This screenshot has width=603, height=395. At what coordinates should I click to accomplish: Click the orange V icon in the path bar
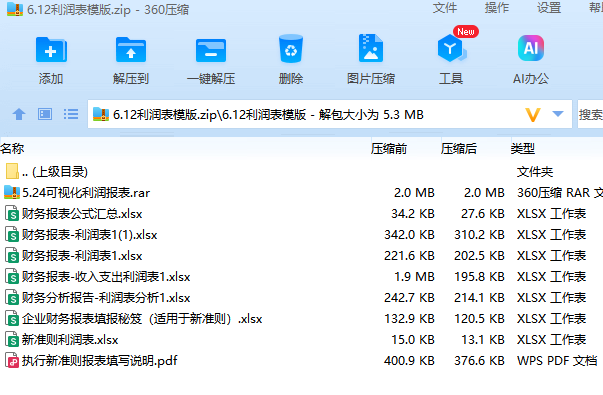(533, 115)
